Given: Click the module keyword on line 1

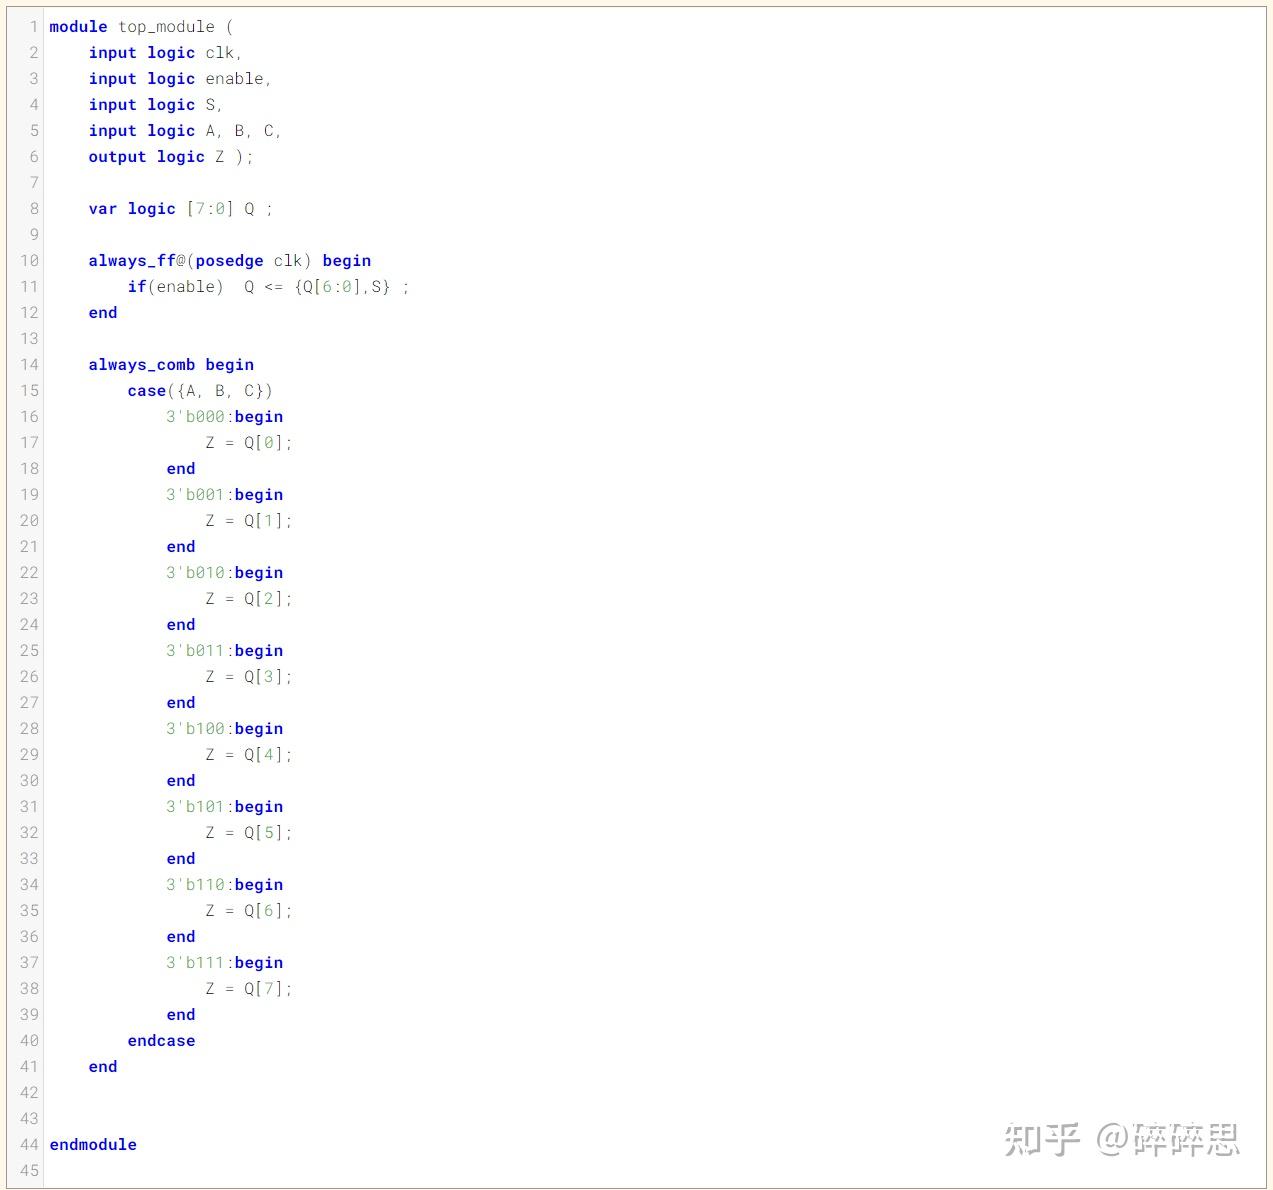Looking at the screenshot, I should click(x=78, y=26).
